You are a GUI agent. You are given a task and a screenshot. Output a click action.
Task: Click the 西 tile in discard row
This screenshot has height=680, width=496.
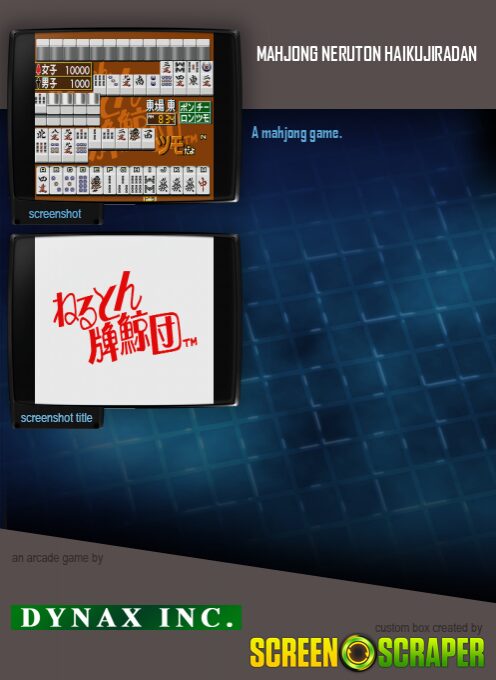148,138
